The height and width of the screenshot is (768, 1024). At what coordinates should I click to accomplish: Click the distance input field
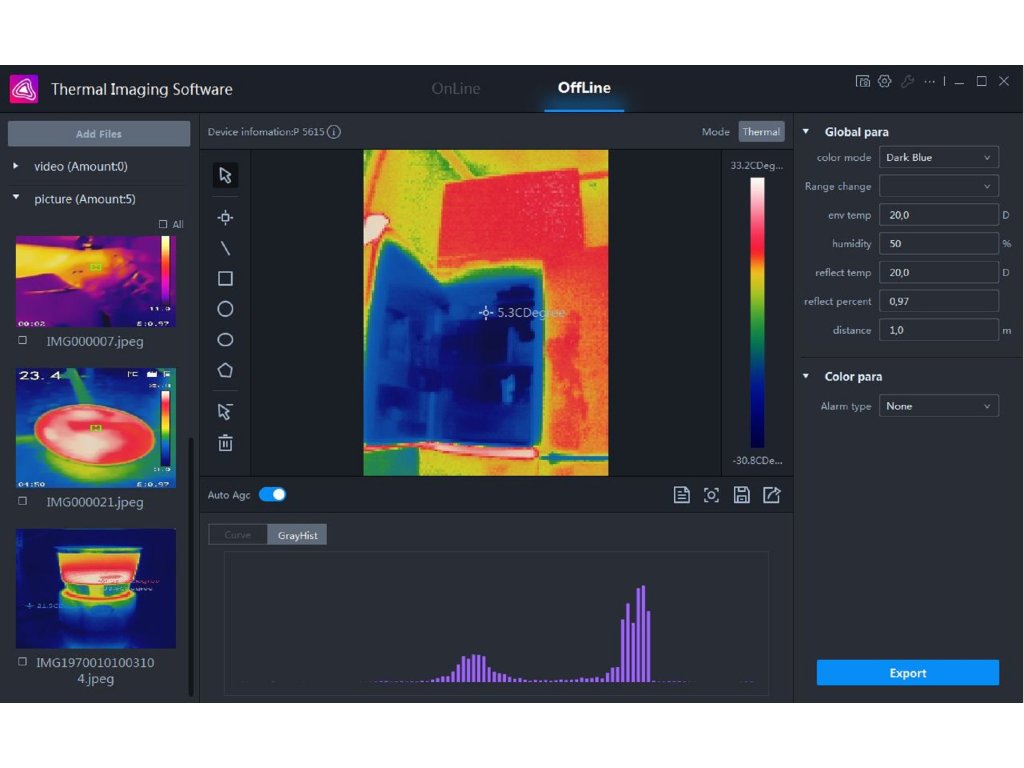tap(938, 330)
